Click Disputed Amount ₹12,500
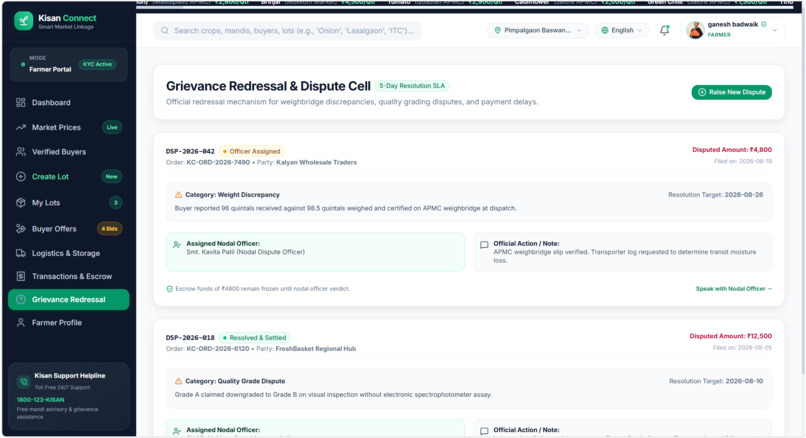Screen dimensions: 806x438 coord(730,336)
